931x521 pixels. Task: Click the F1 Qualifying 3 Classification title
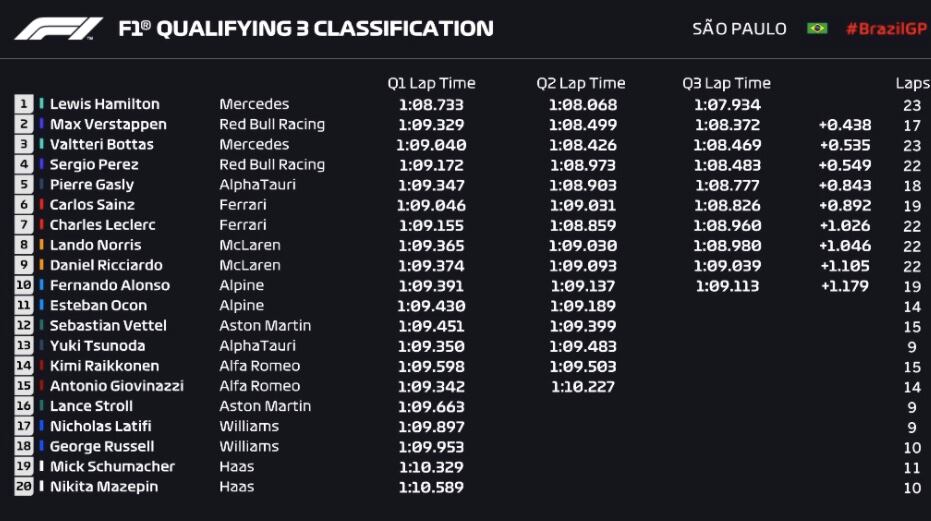(x=306, y=28)
